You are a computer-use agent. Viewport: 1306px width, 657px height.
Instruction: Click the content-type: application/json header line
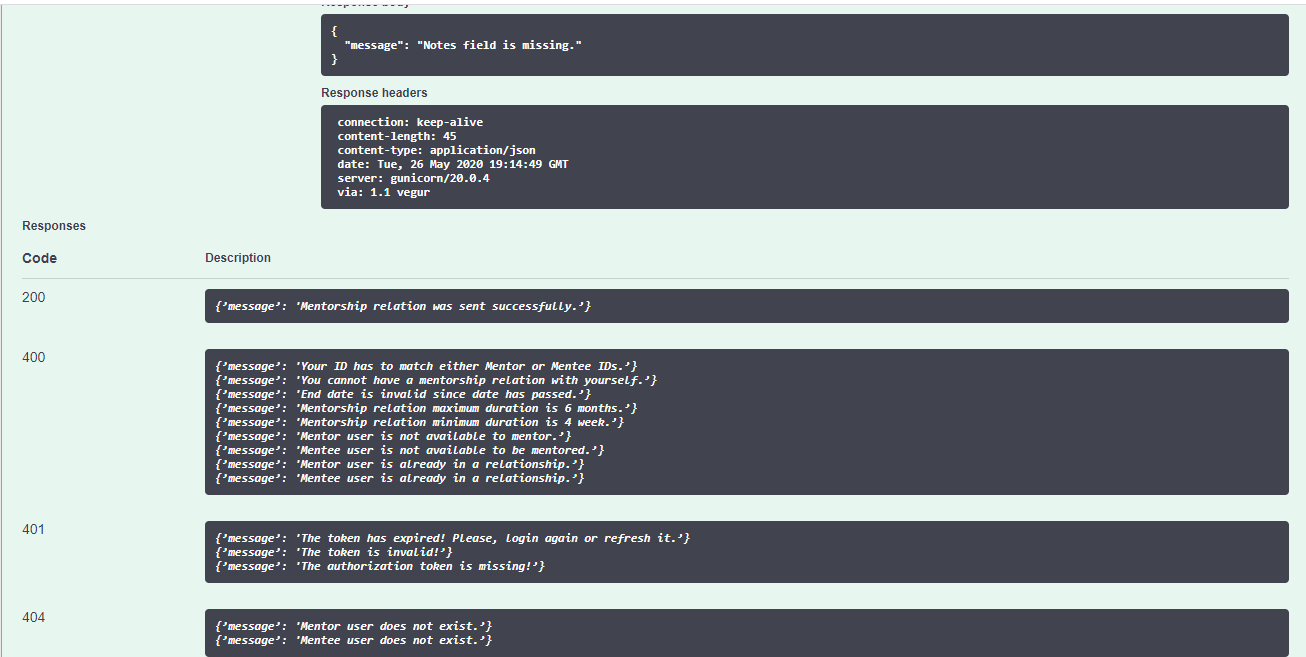tap(436, 150)
